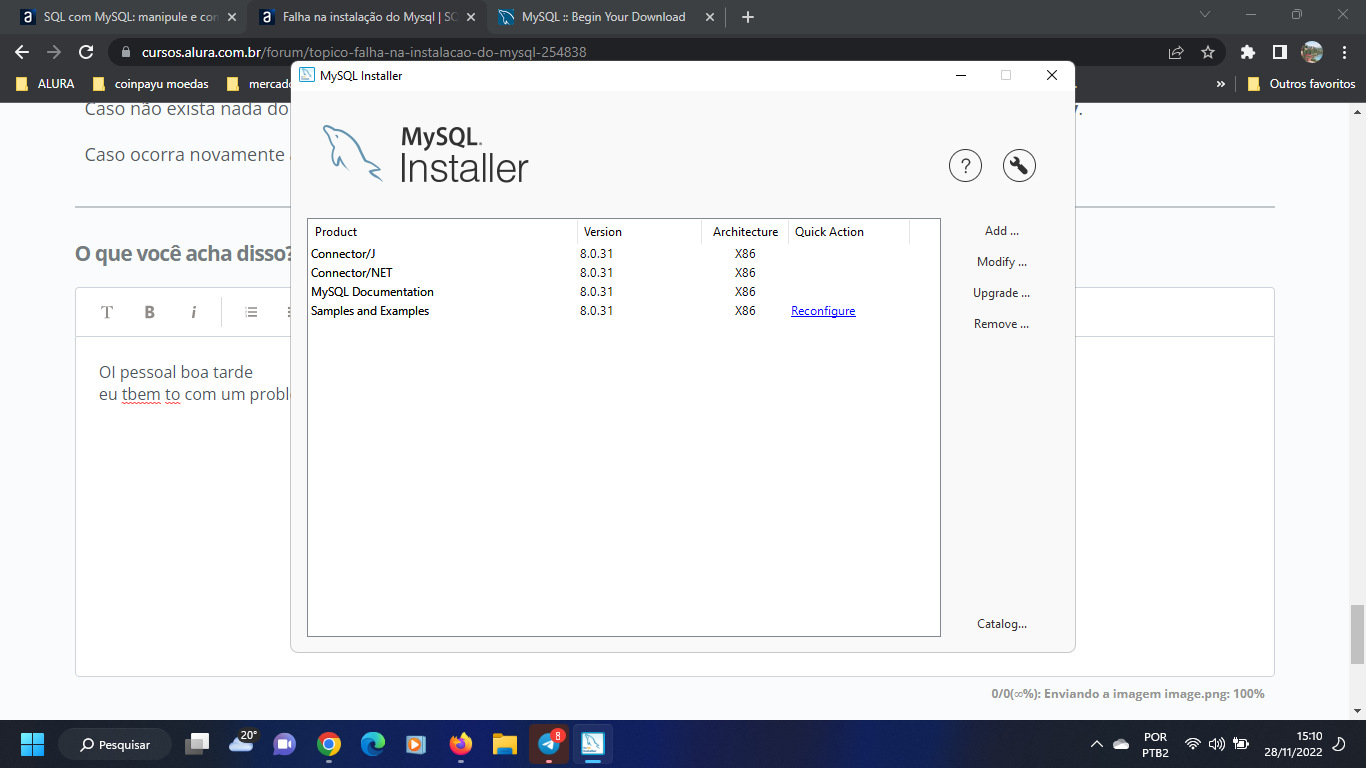This screenshot has height=768, width=1366.
Task: Switch to MySQL Begin Your Download tab
Action: click(x=604, y=17)
